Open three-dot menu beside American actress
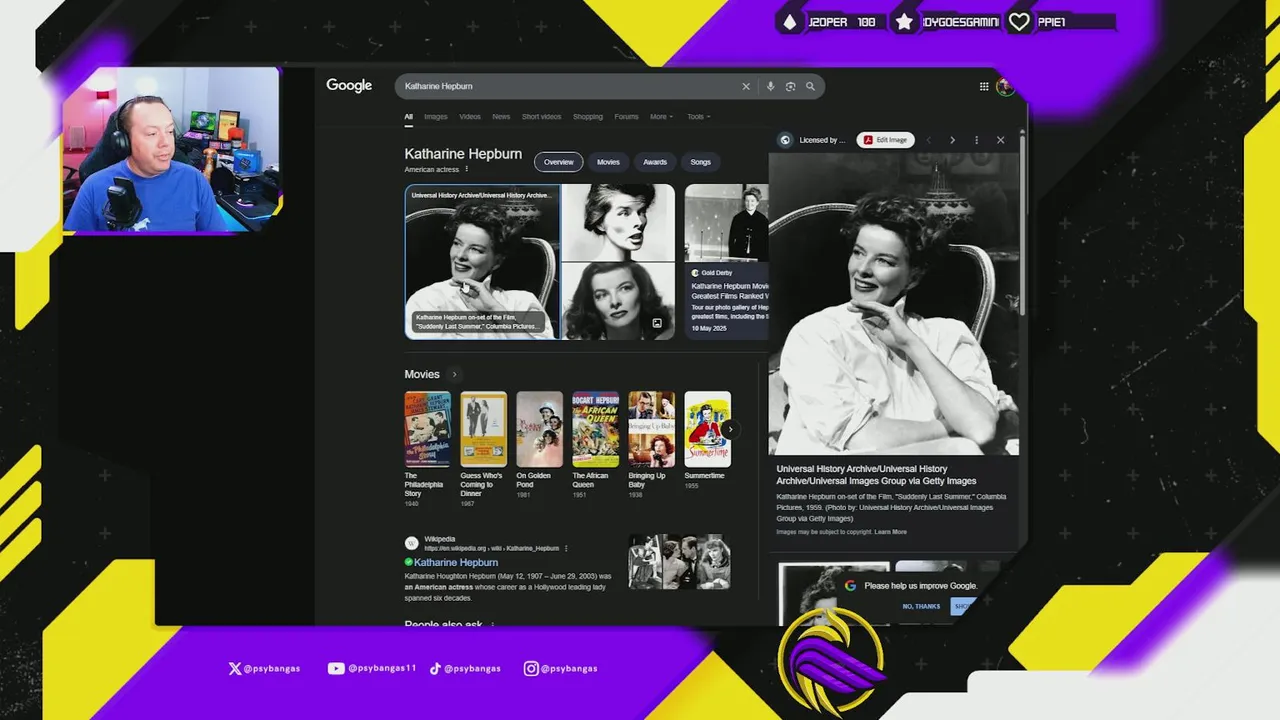 click(x=466, y=169)
